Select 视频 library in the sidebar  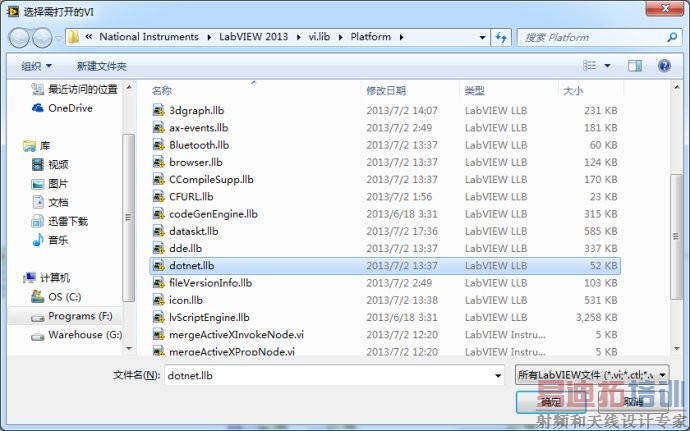(50, 165)
